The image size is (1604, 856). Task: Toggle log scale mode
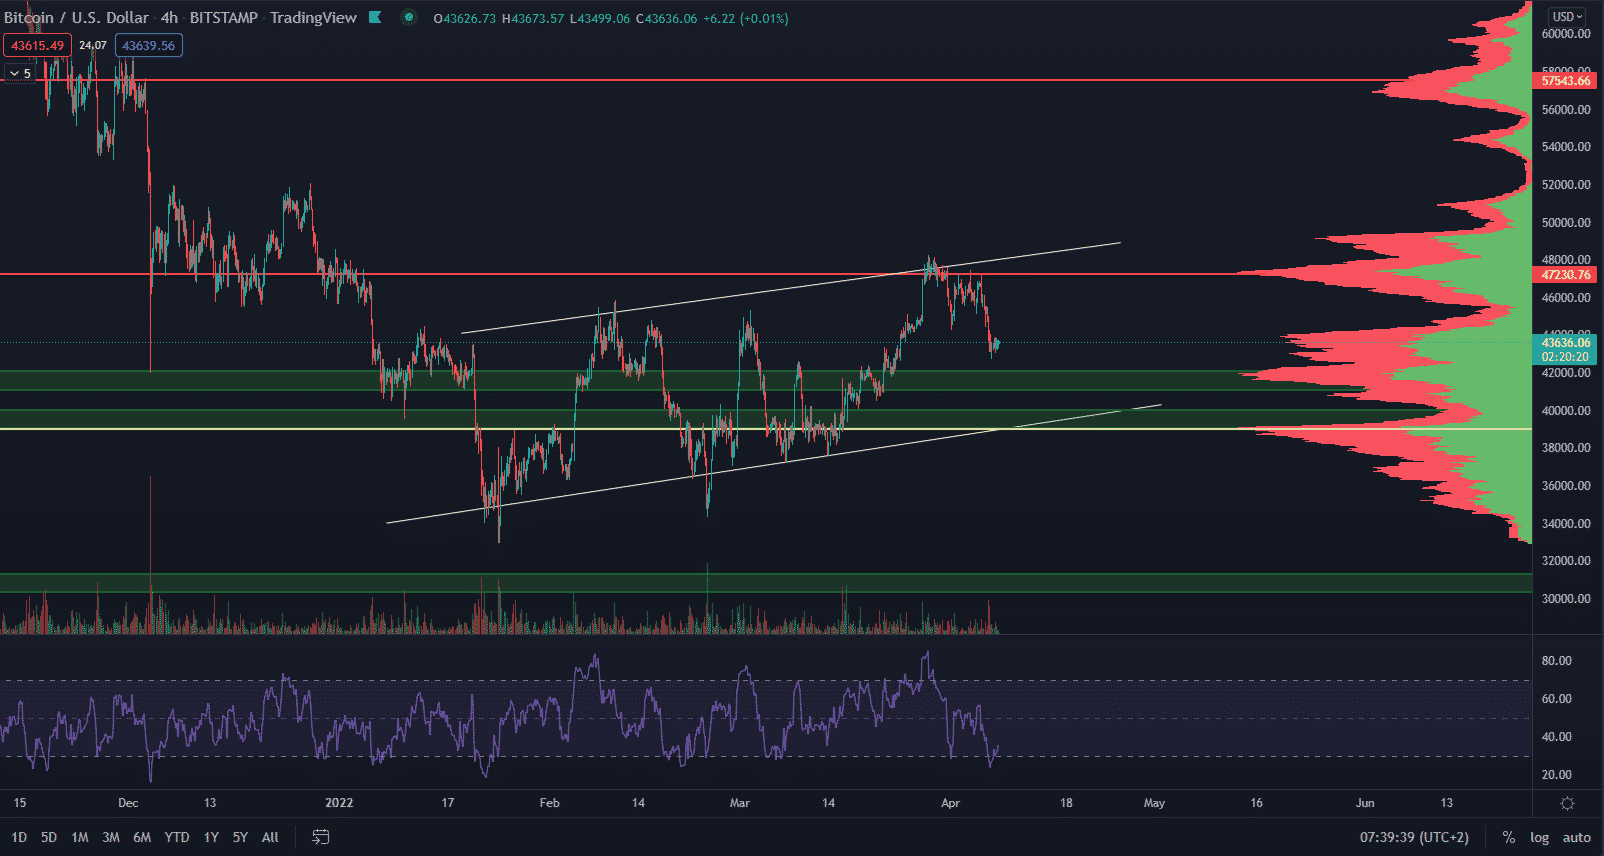pyautogui.click(x=1539, y=837)
